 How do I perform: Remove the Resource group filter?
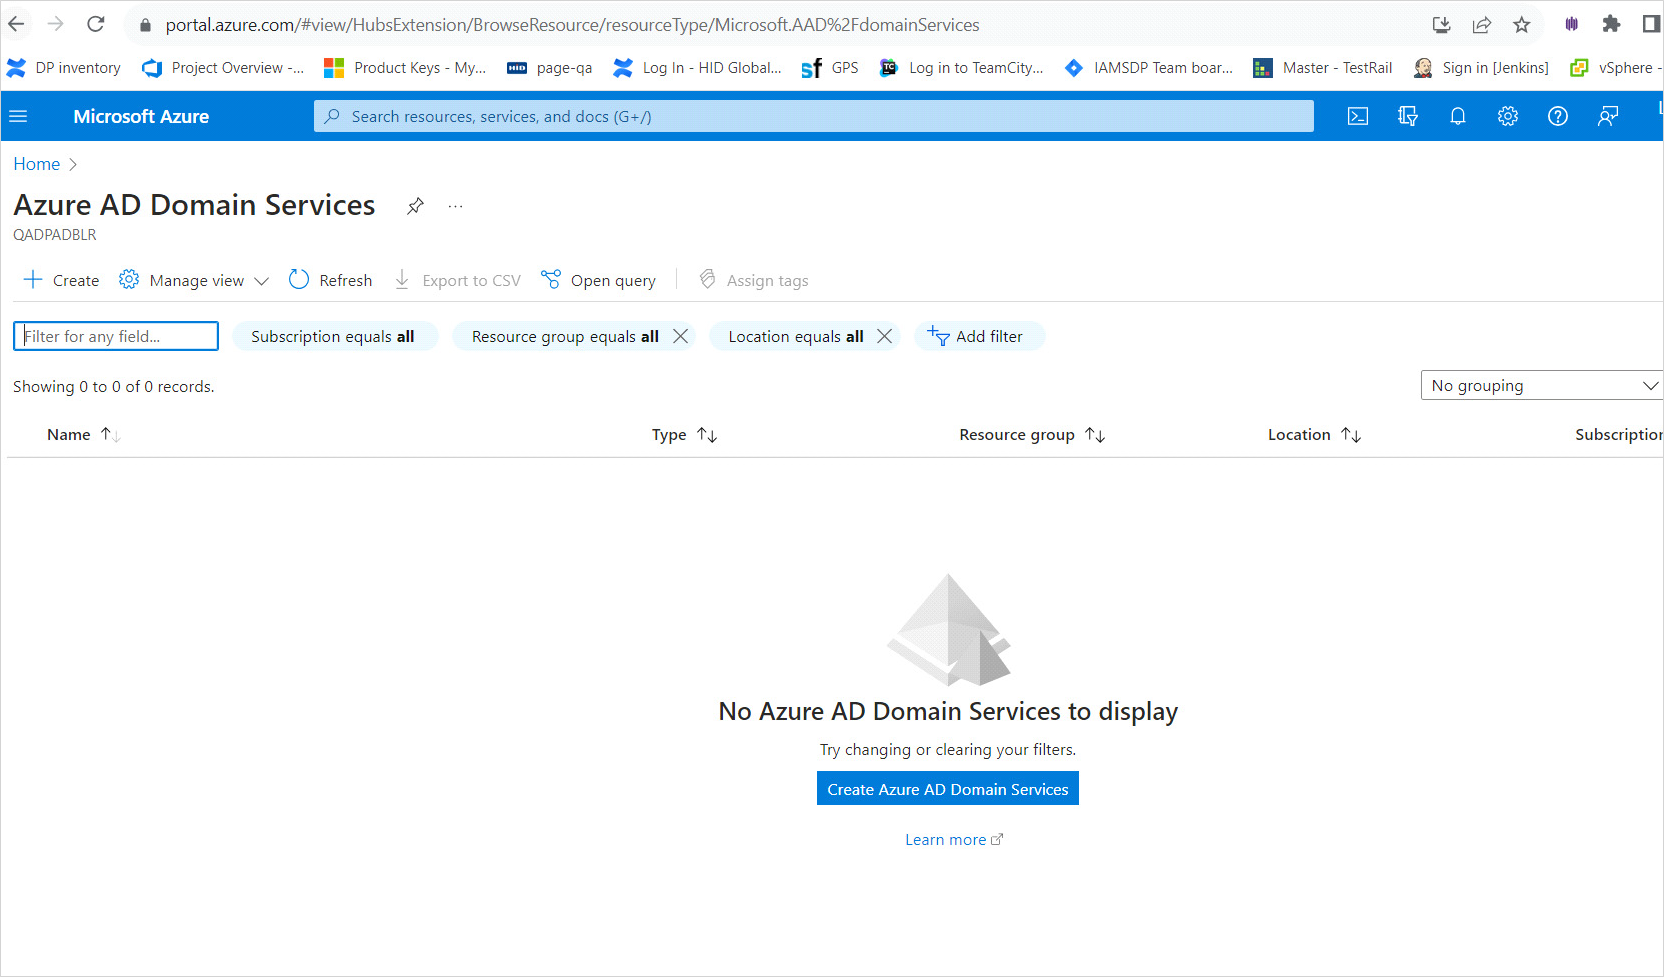[681, 336]
